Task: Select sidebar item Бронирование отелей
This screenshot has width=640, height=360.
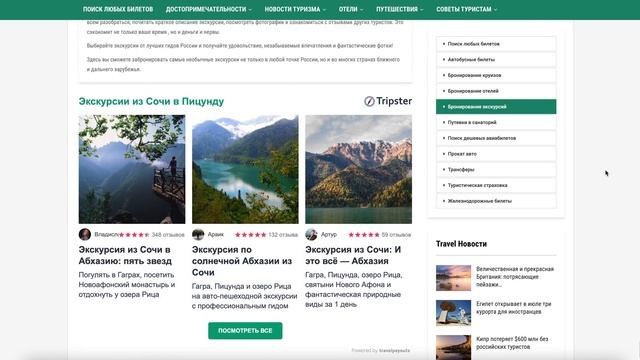Action: (x=496, y=91)
